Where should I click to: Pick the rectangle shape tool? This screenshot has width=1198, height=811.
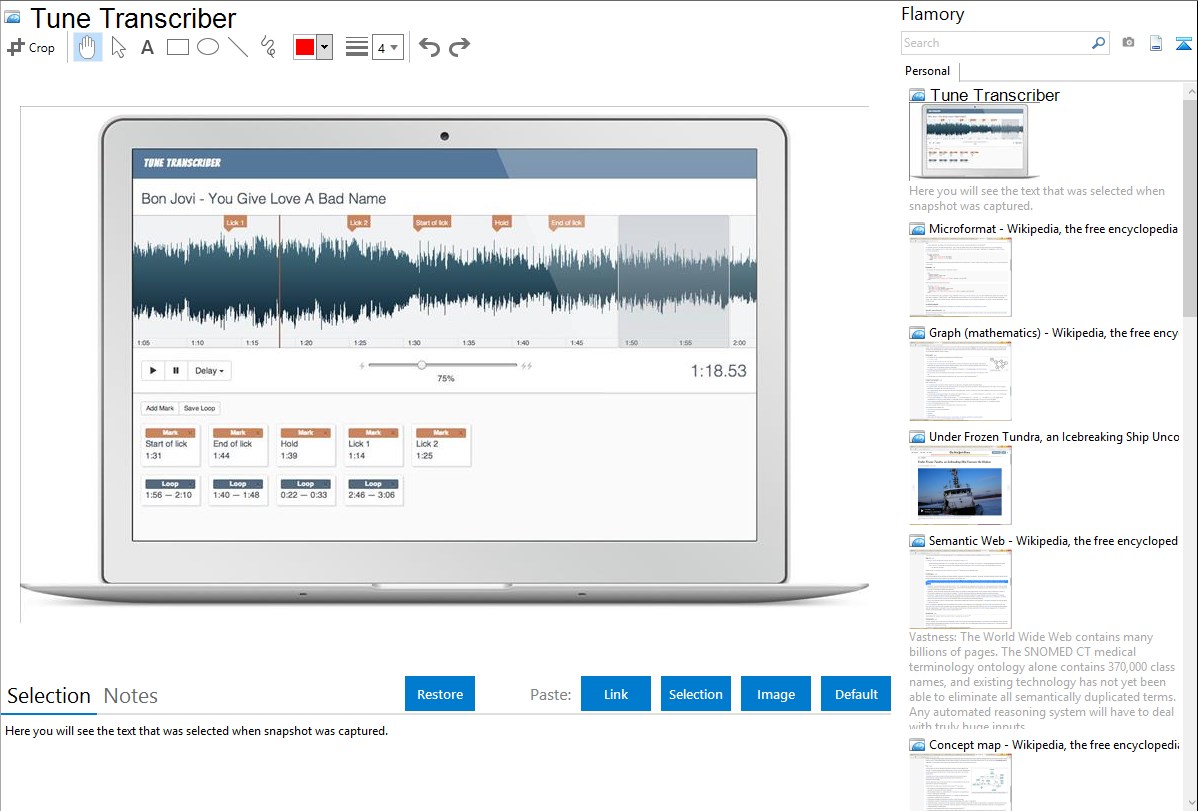tap(177, 47)
